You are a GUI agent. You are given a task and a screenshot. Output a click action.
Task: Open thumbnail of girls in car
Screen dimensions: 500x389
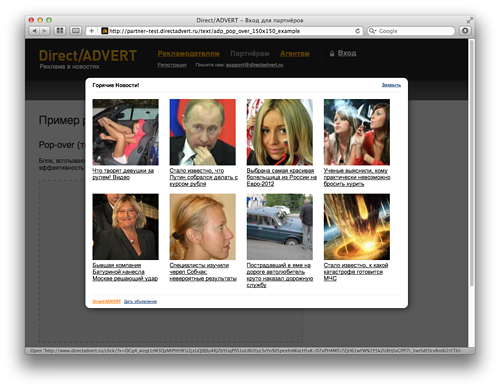pos(126,132)
